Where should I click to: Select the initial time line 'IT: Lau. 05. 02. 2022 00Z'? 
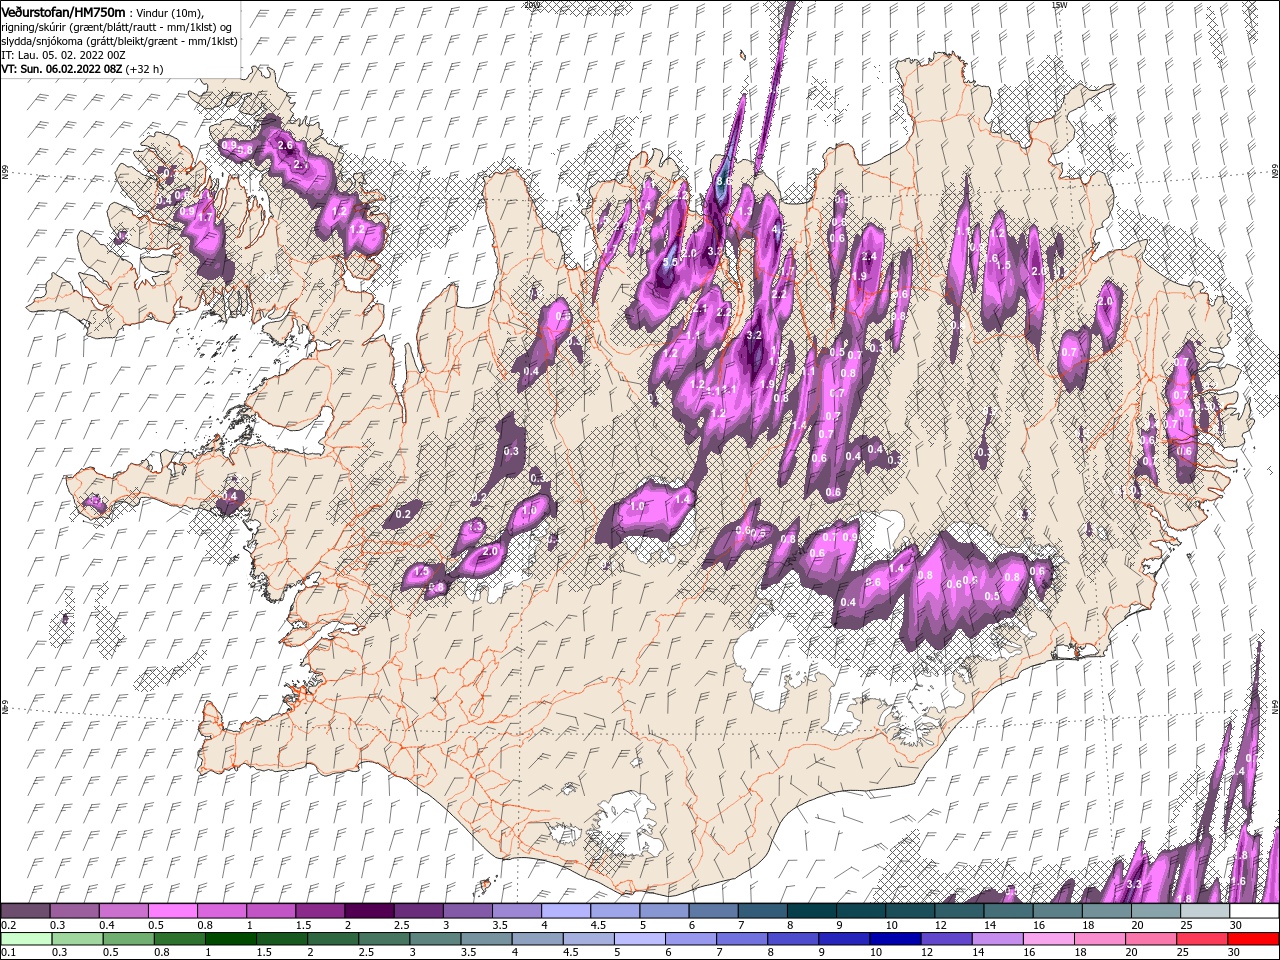pos(63,54)
